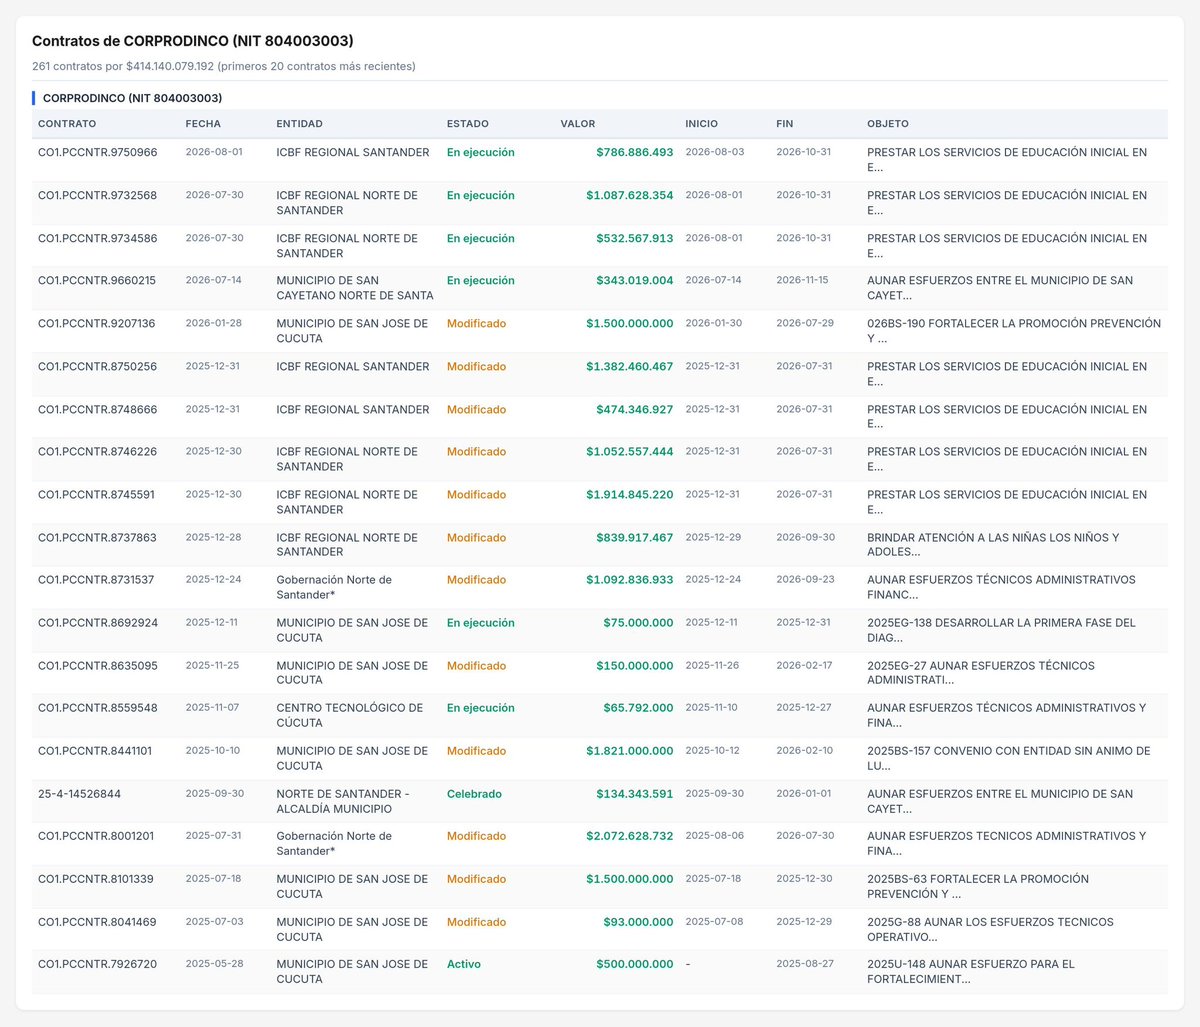Click the value $65.792.000
1200x1027 pixels.
(x=638, y=707)
